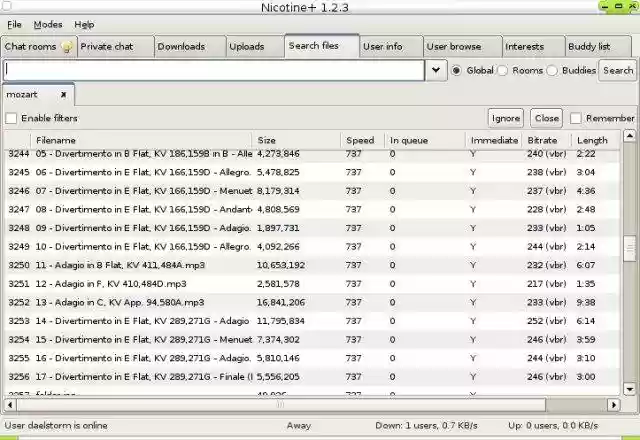
Task: Click size value 16,841,206
Action: (x=281, y=302)
